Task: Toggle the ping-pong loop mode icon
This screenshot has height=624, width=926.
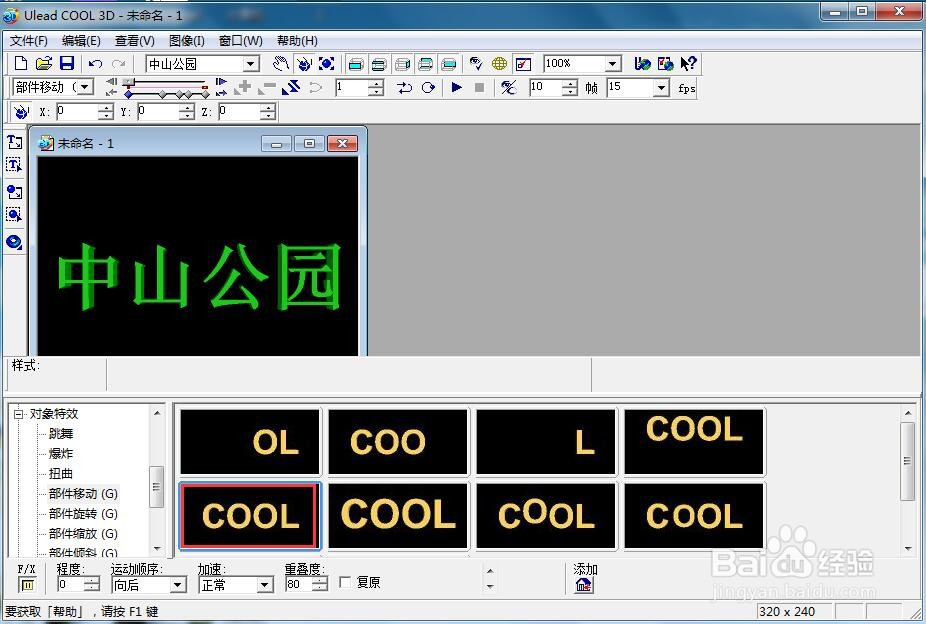Action: 405,87
